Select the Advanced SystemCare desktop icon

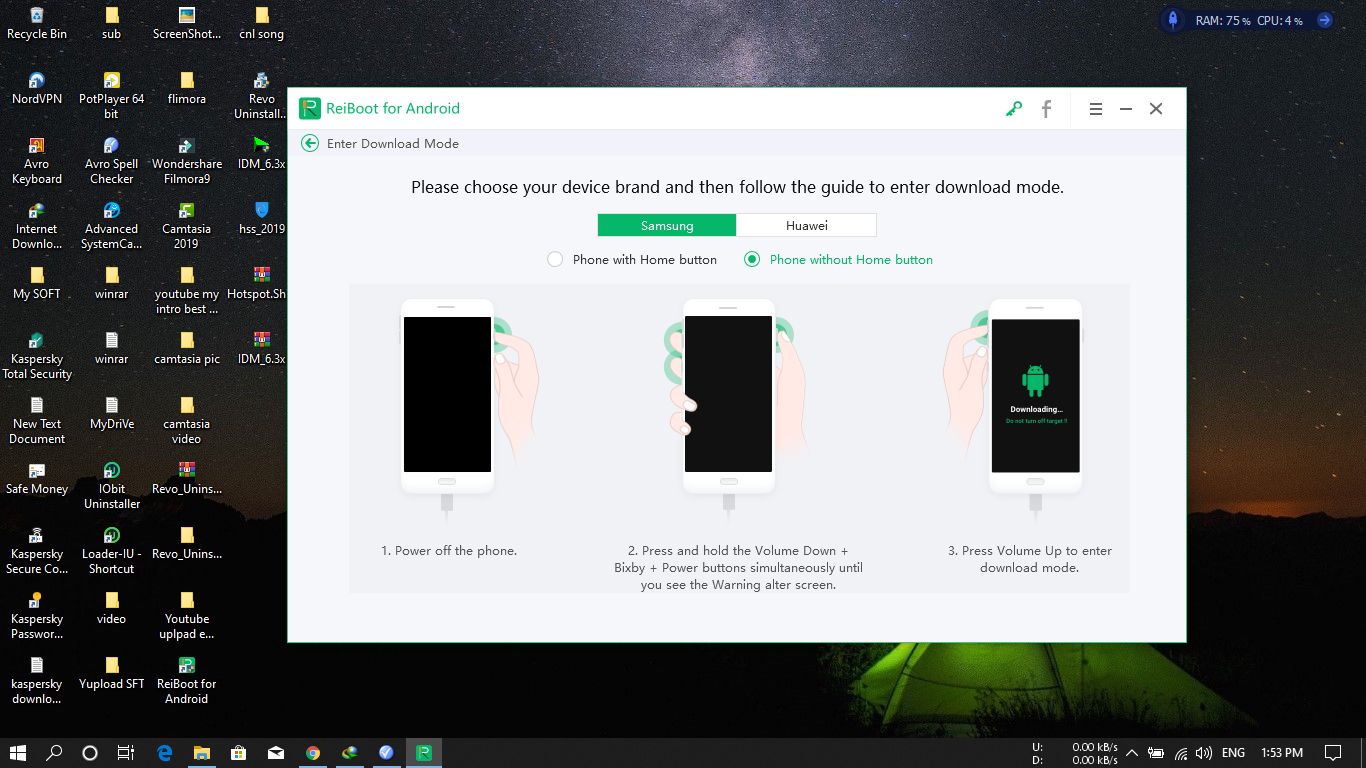(111, 225)
